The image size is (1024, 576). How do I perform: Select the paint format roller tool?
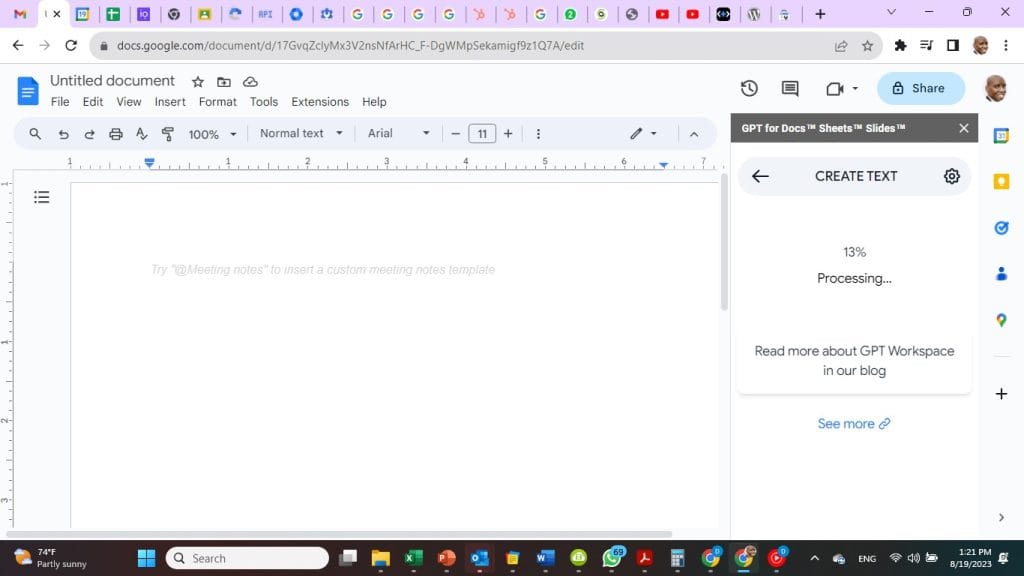pos(167,134)
